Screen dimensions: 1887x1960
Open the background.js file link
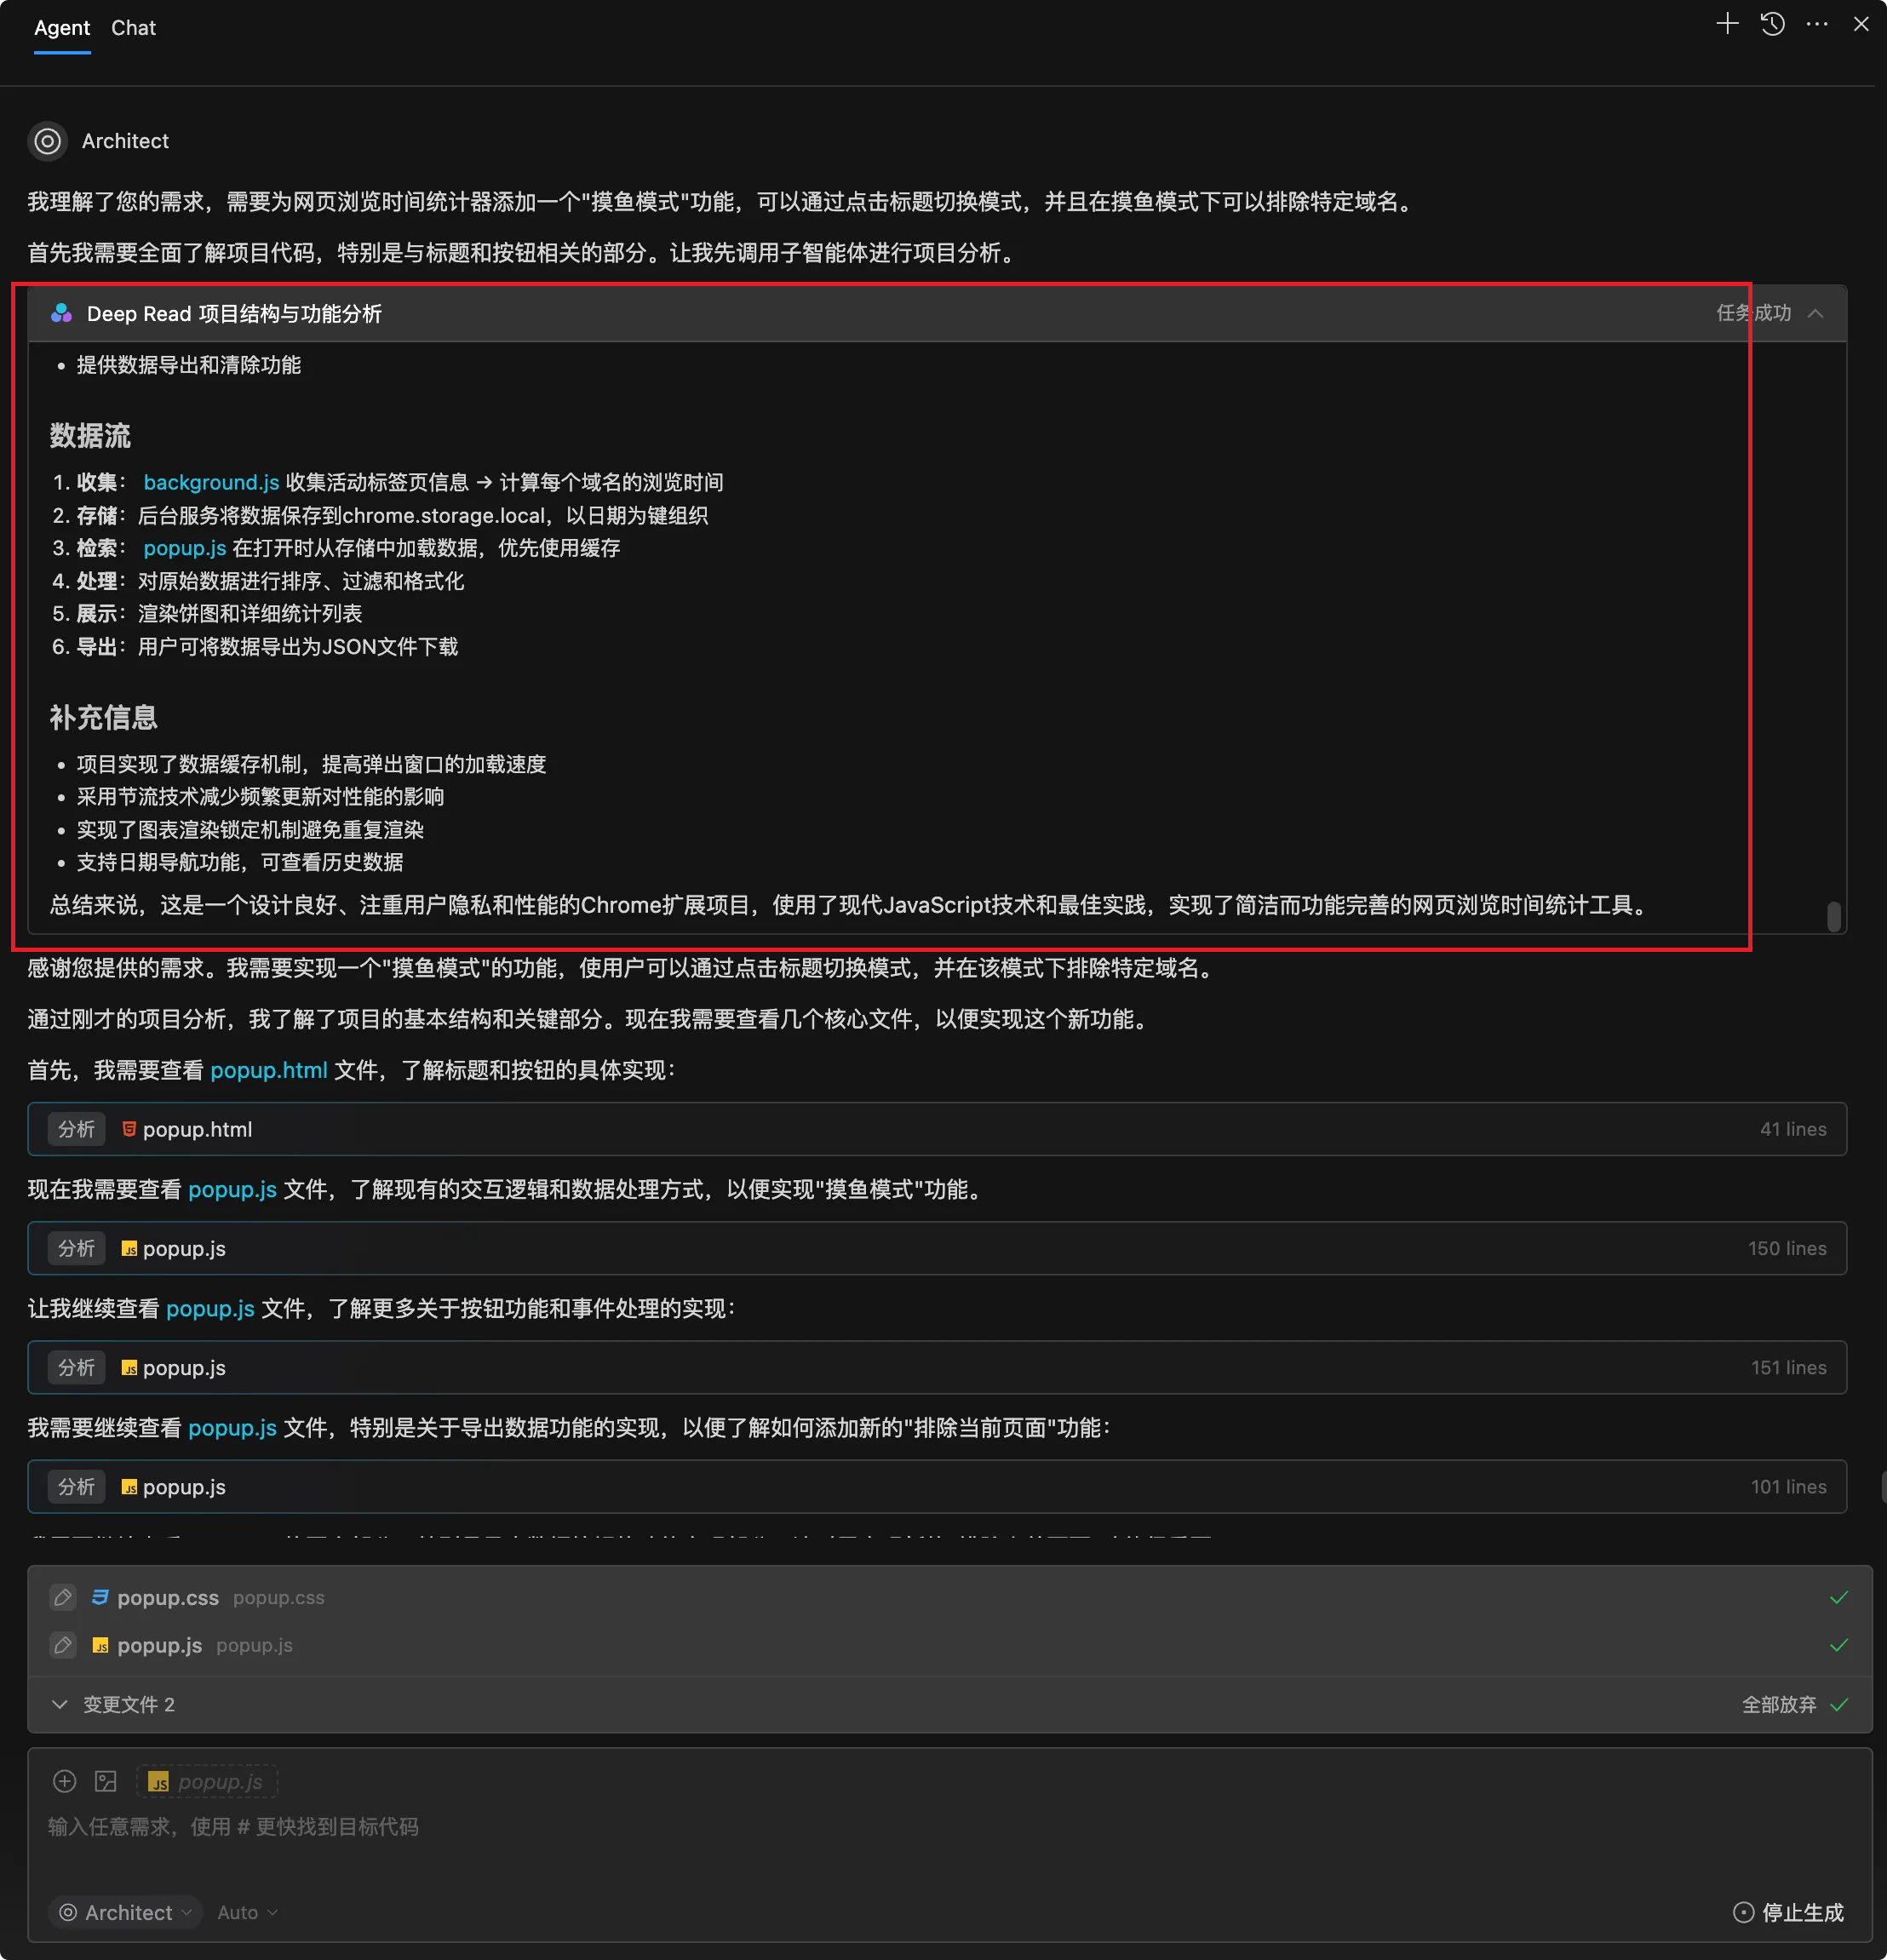[211, 482]
